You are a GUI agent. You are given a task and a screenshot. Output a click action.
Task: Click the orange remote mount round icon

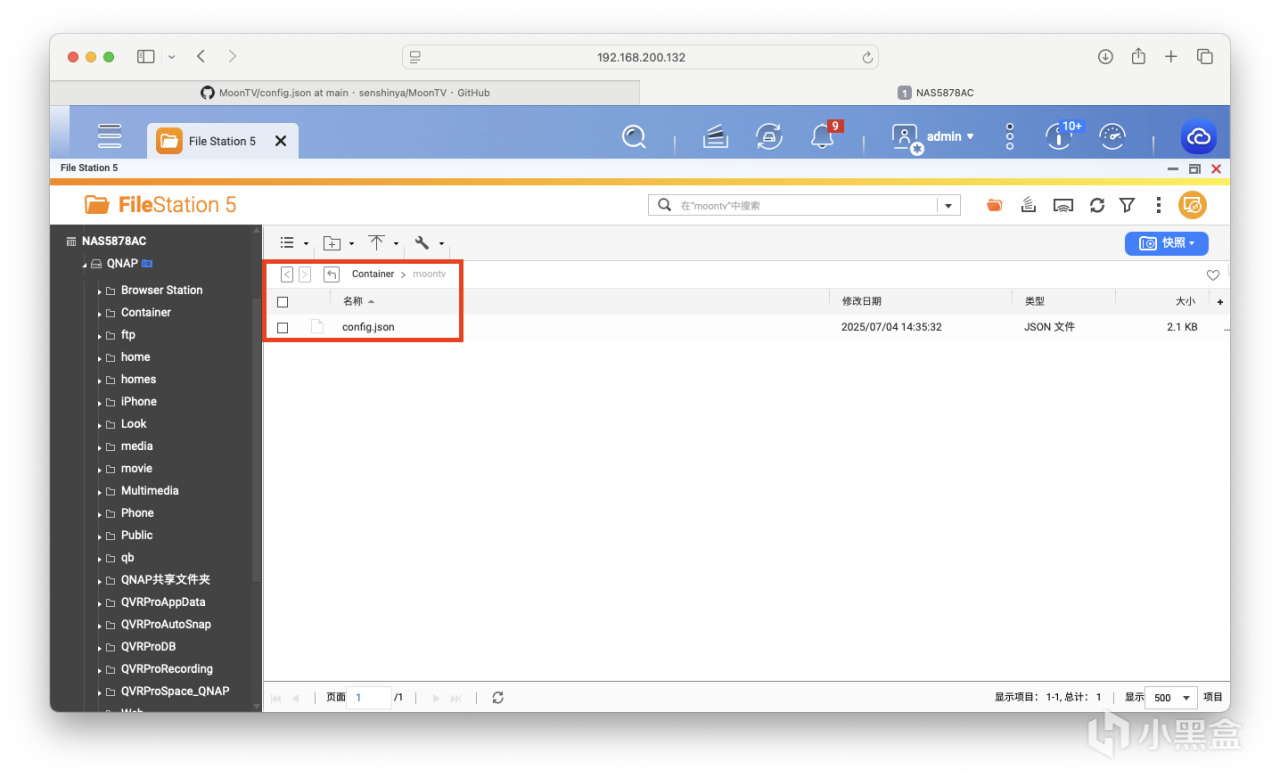coord(1192,205)
